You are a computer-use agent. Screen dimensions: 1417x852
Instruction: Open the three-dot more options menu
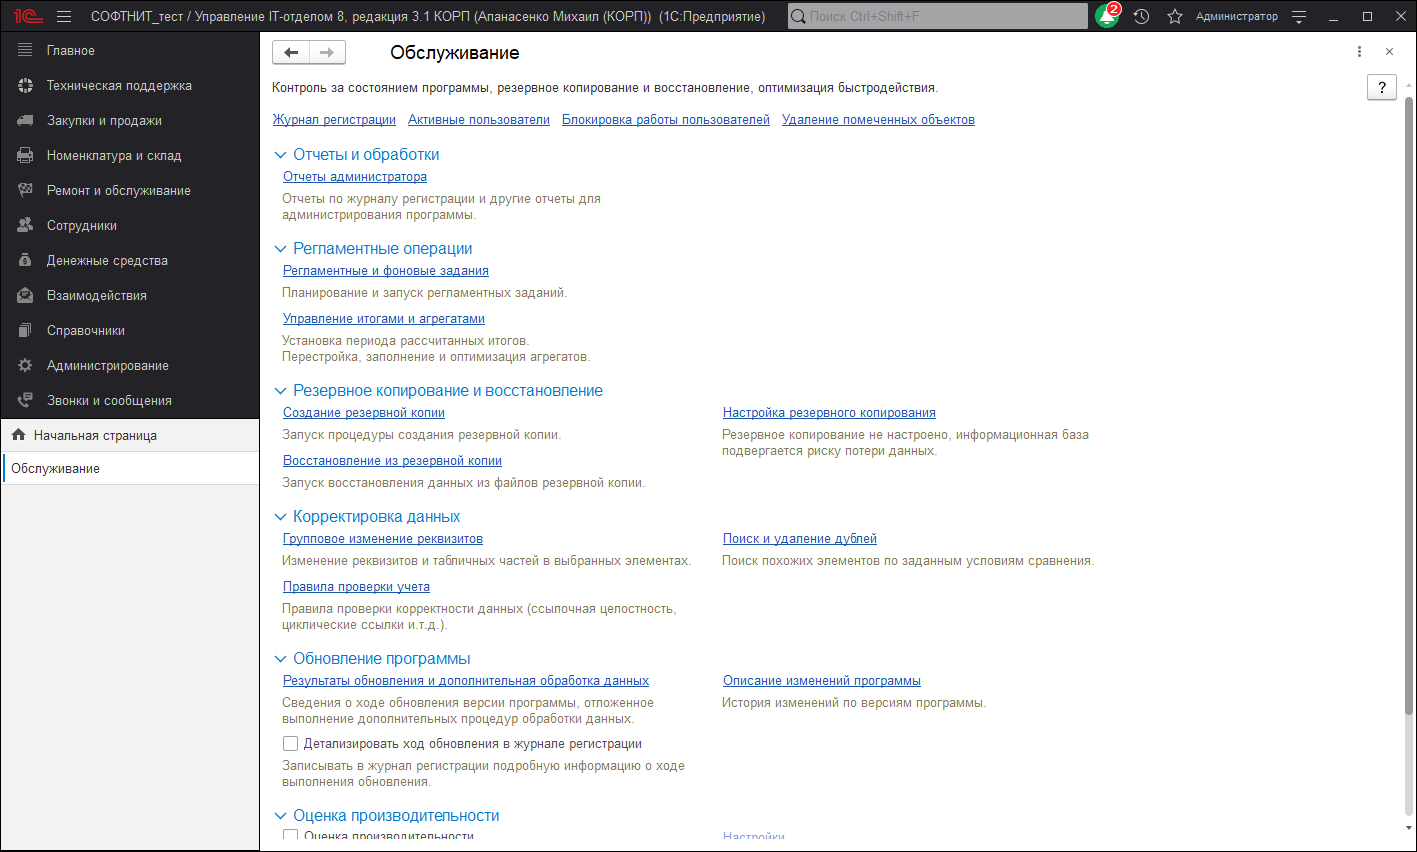click(x=1359, y=52)
